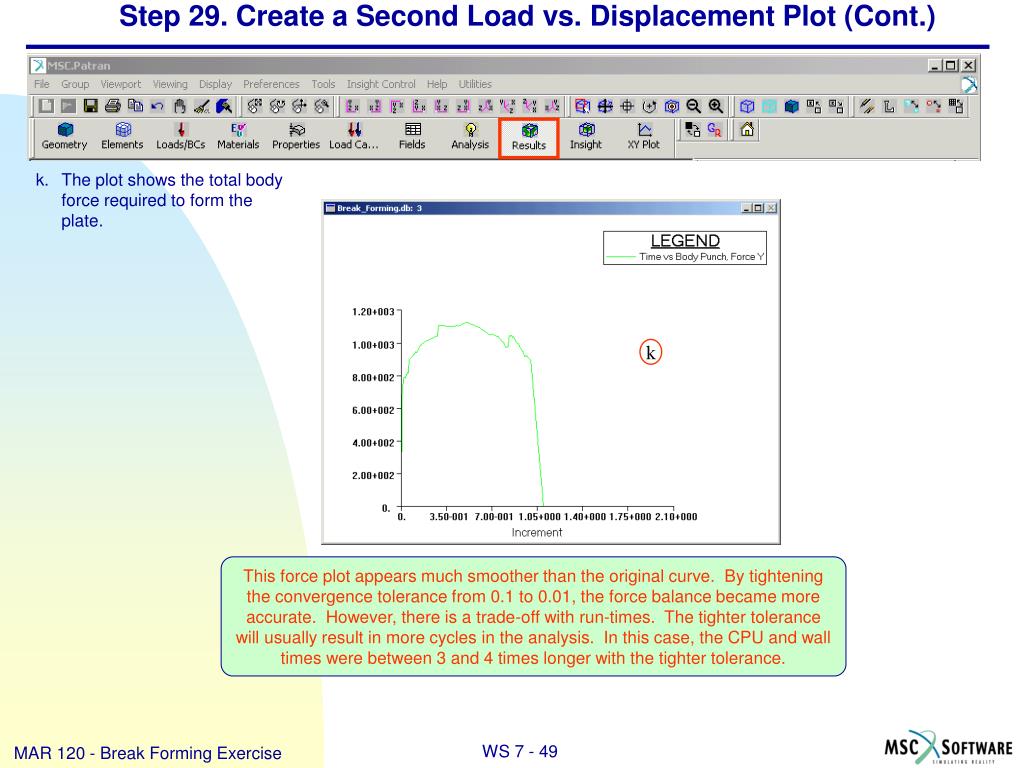Click the Fit View icon
1024x768 pixels.
click(605, 106)
